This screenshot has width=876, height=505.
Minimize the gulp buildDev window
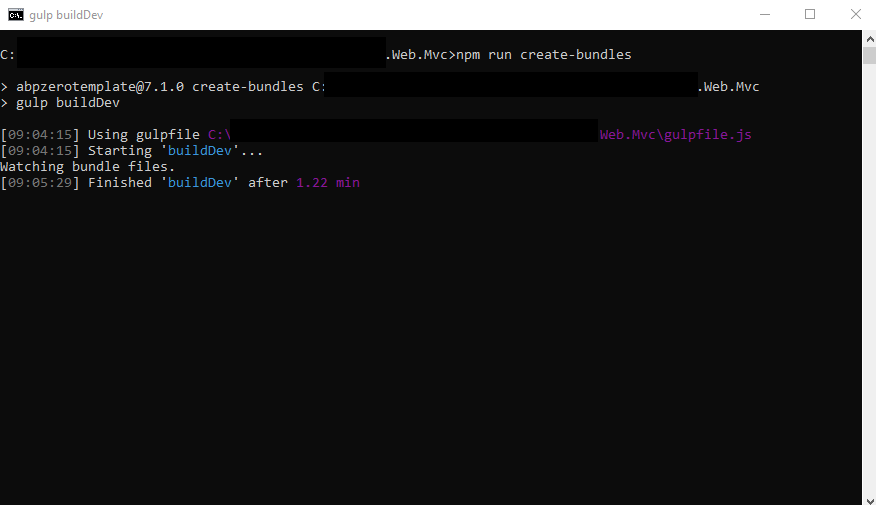click(x=765, y=15)
